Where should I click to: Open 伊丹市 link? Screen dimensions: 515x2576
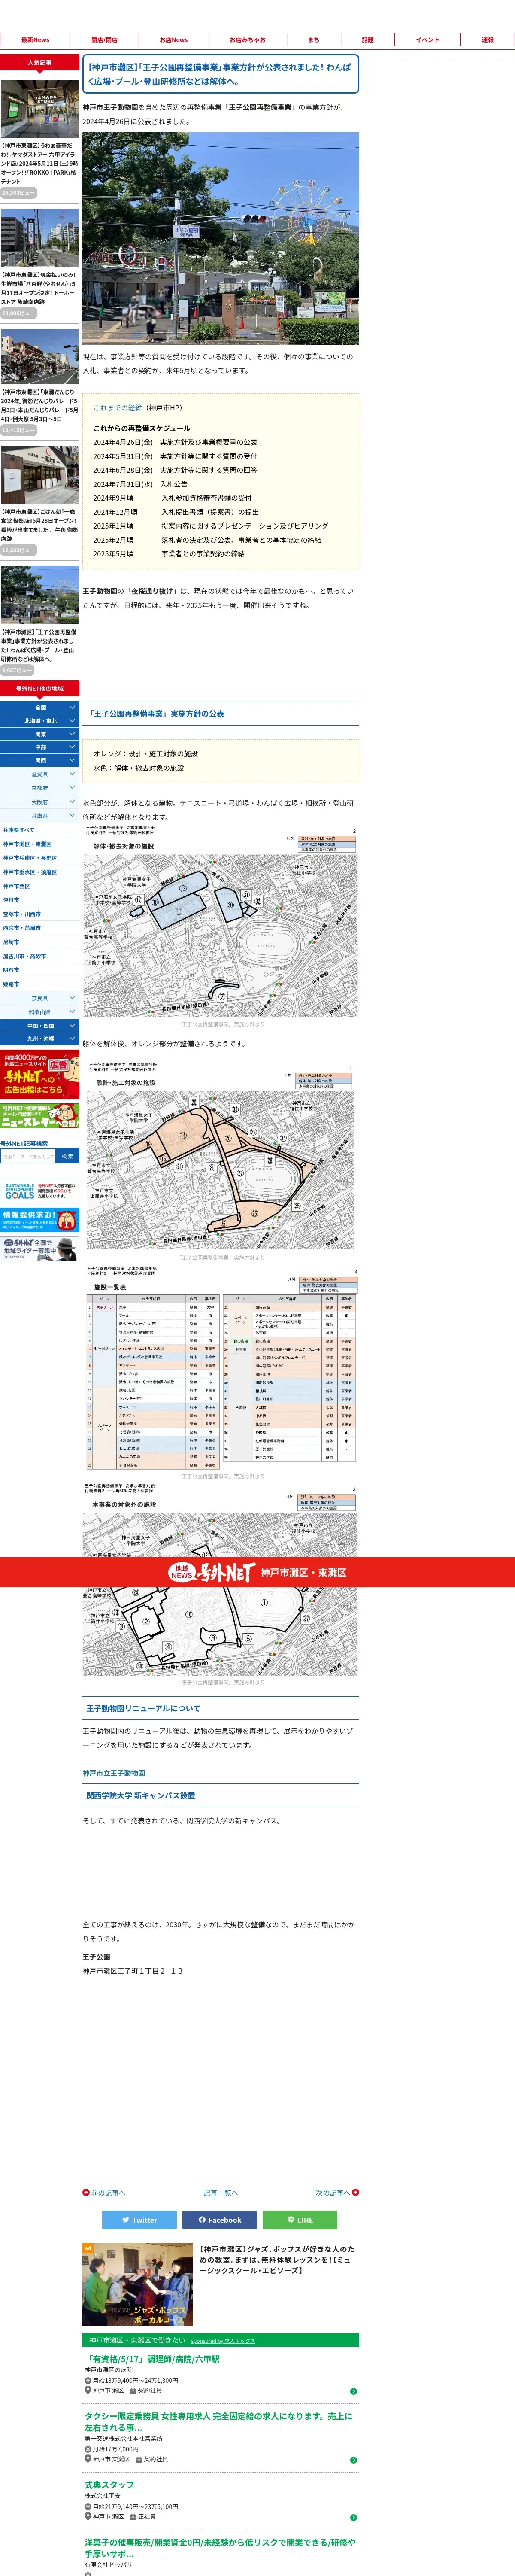pos(11,900)
